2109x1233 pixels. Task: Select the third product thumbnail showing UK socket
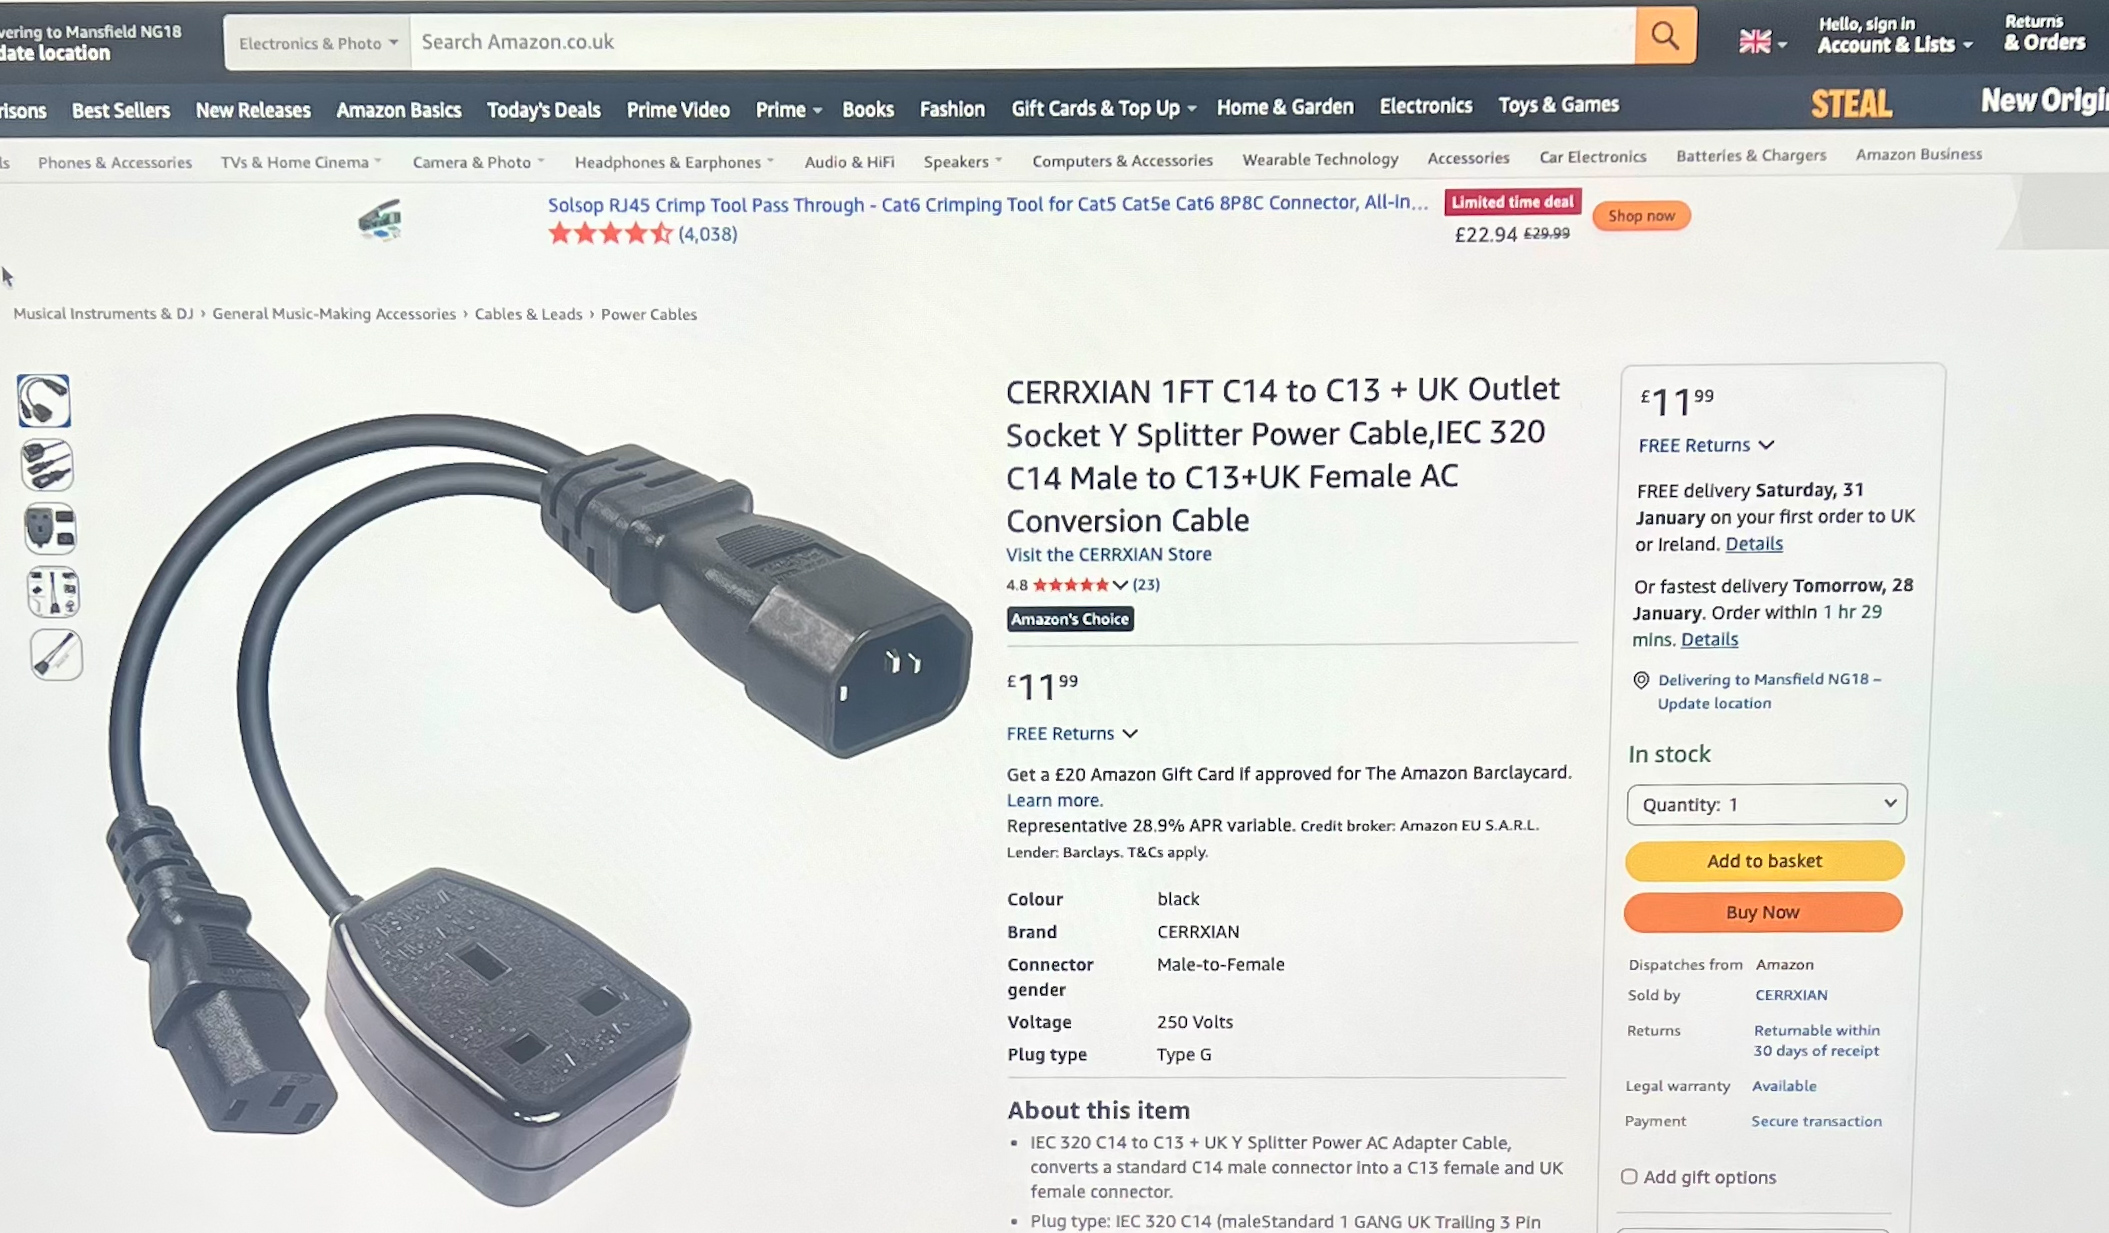click(x=50, y=529)
